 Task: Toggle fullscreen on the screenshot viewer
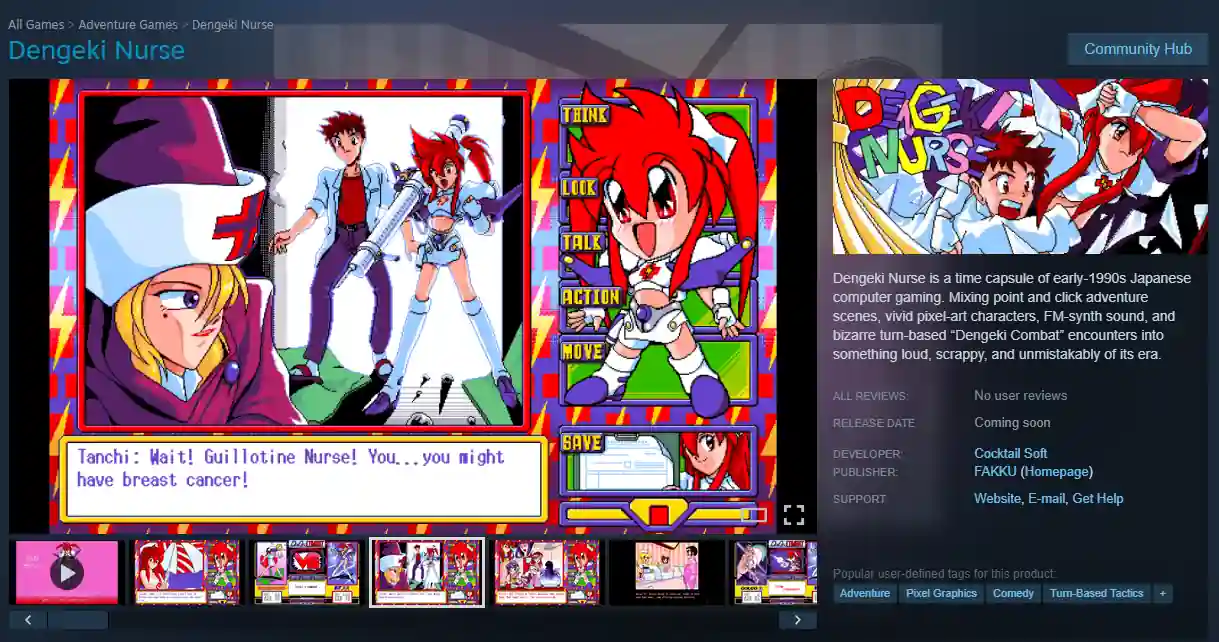(794, 515)
